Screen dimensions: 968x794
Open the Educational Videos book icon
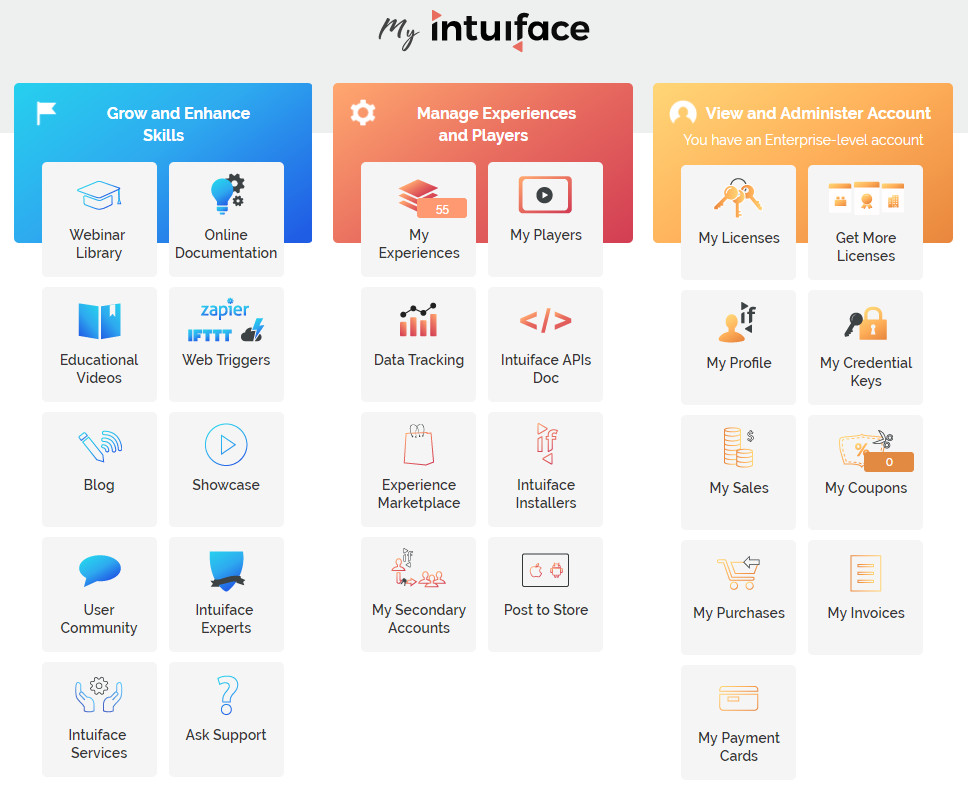click(99, 320)
